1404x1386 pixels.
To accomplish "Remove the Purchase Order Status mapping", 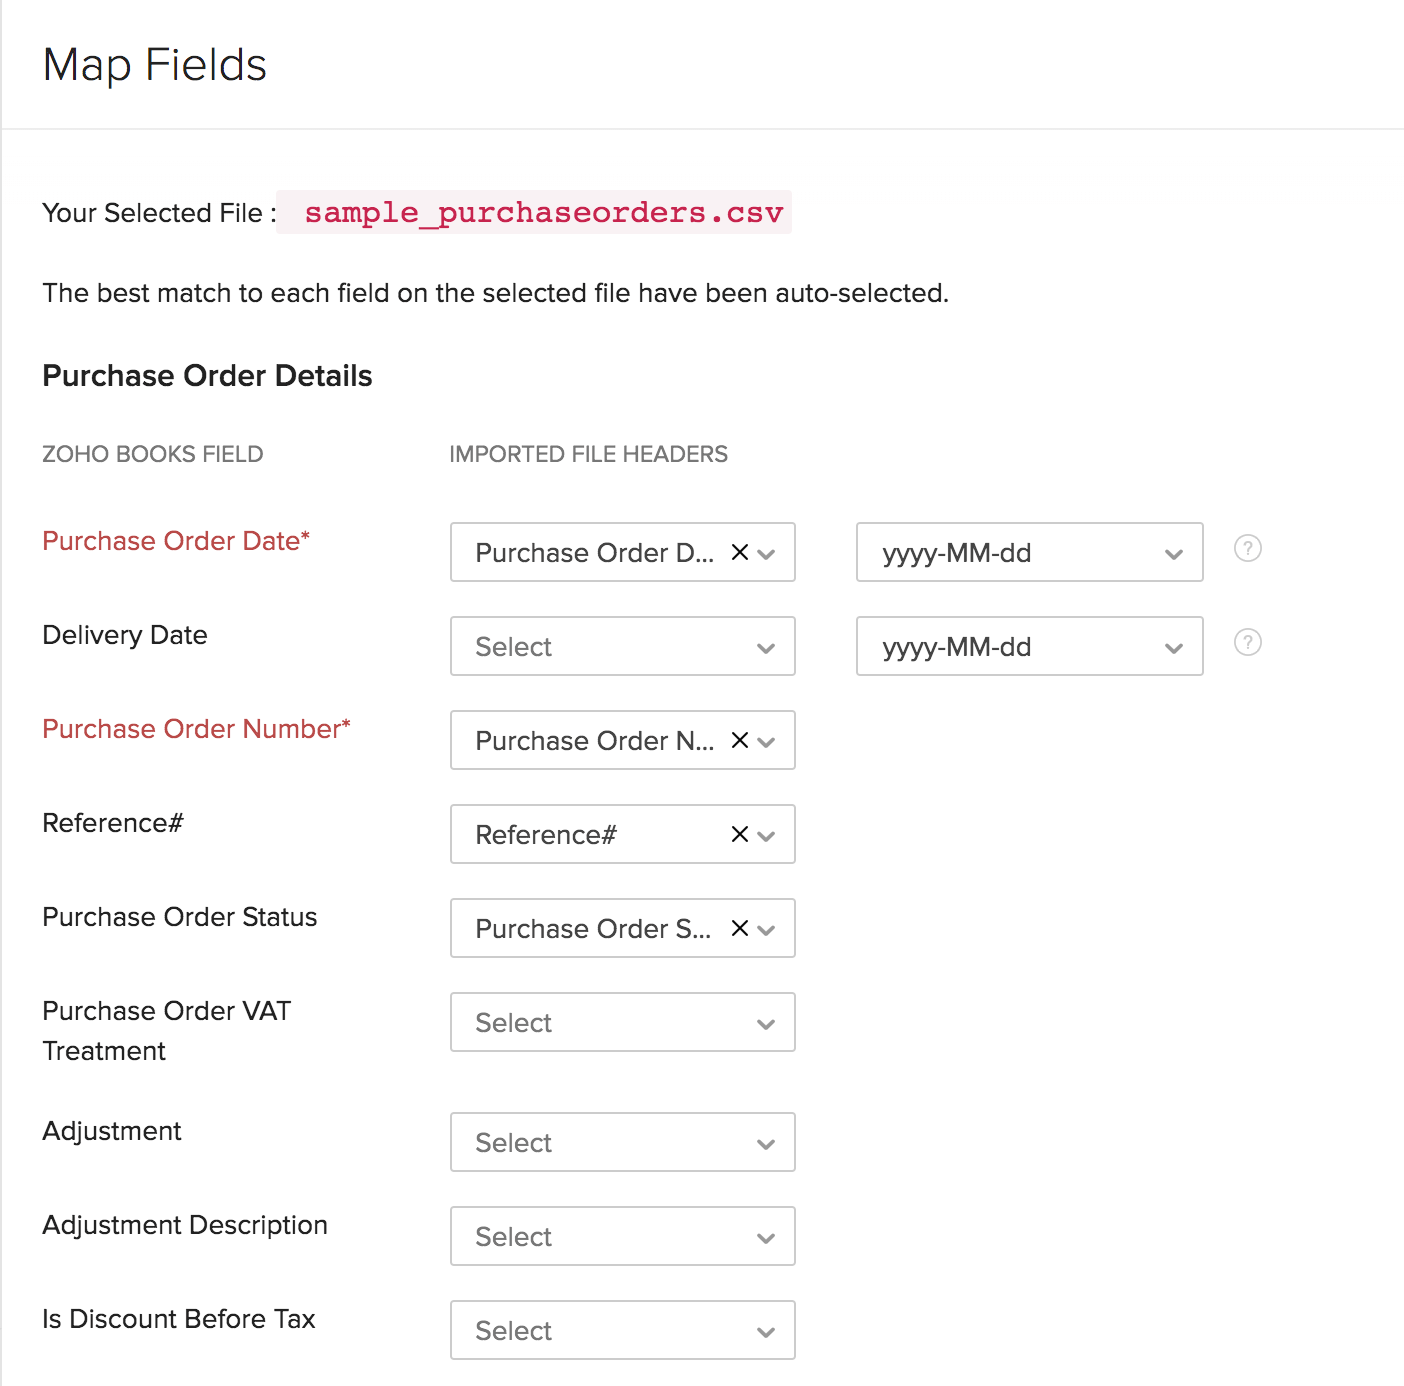I will tap(739, 928).
